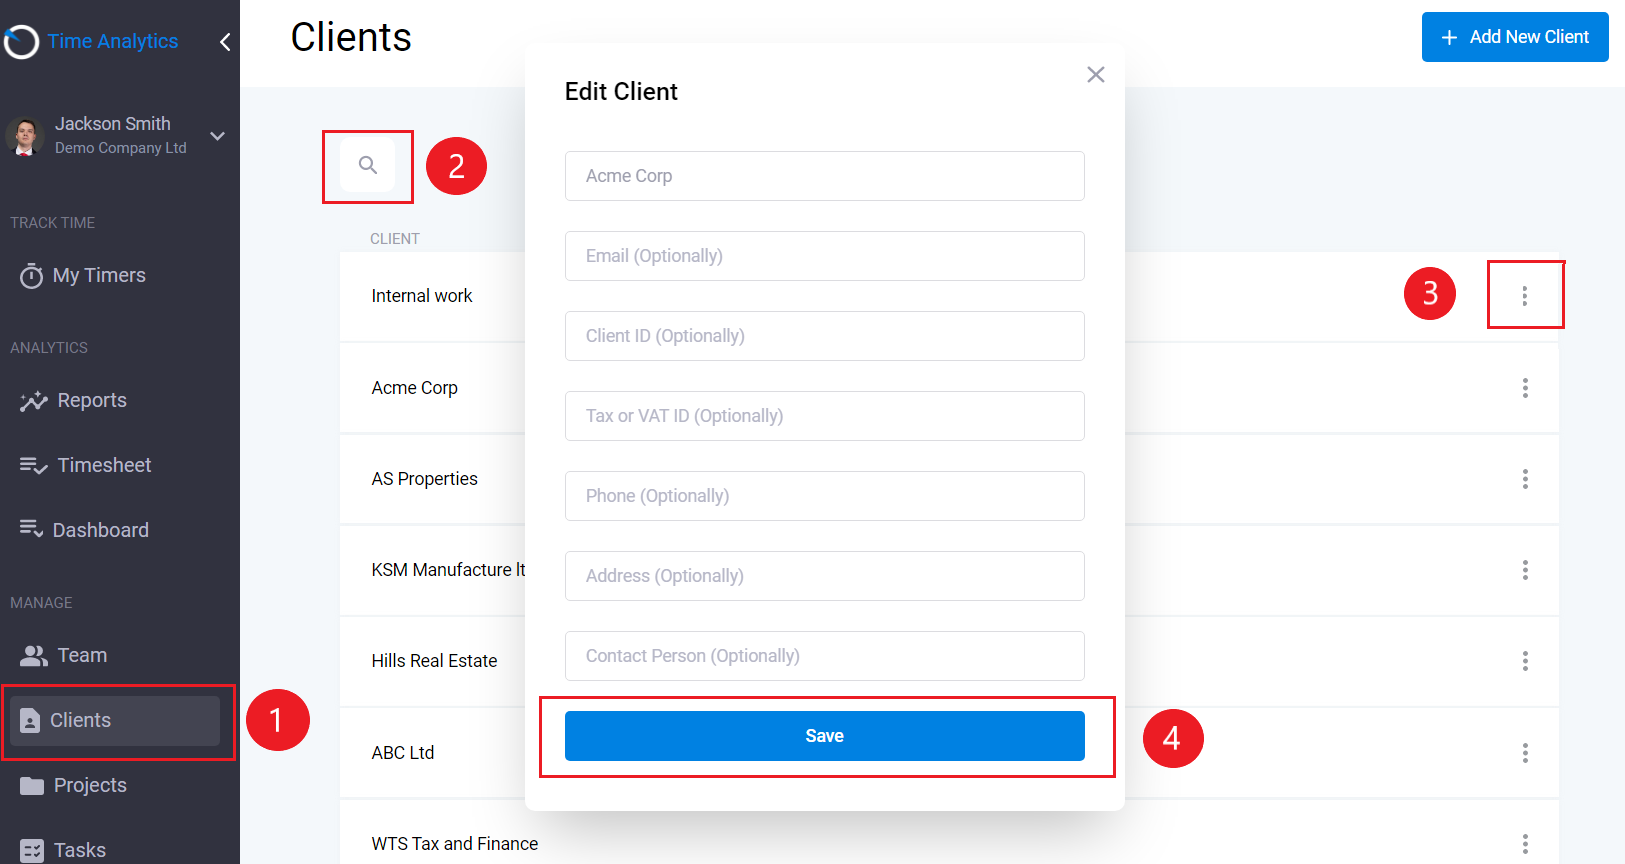Open the Dashboard icon in sidebar

(x=32, y=529)
